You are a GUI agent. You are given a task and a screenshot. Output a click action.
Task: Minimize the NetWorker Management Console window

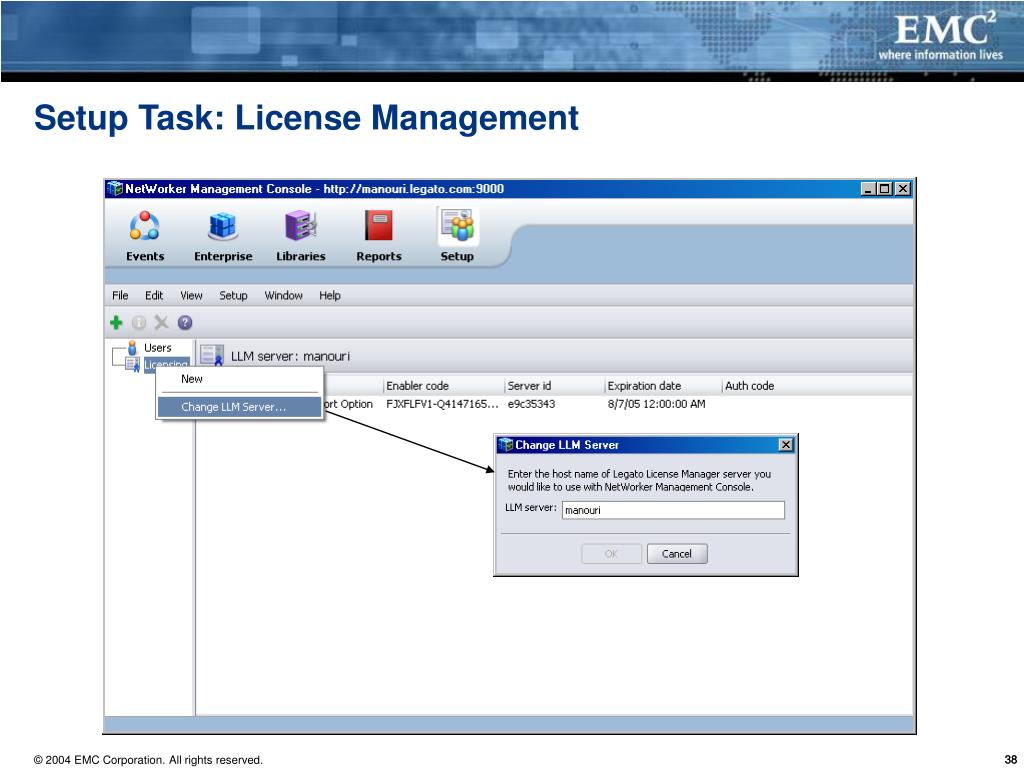pos(868,189)
